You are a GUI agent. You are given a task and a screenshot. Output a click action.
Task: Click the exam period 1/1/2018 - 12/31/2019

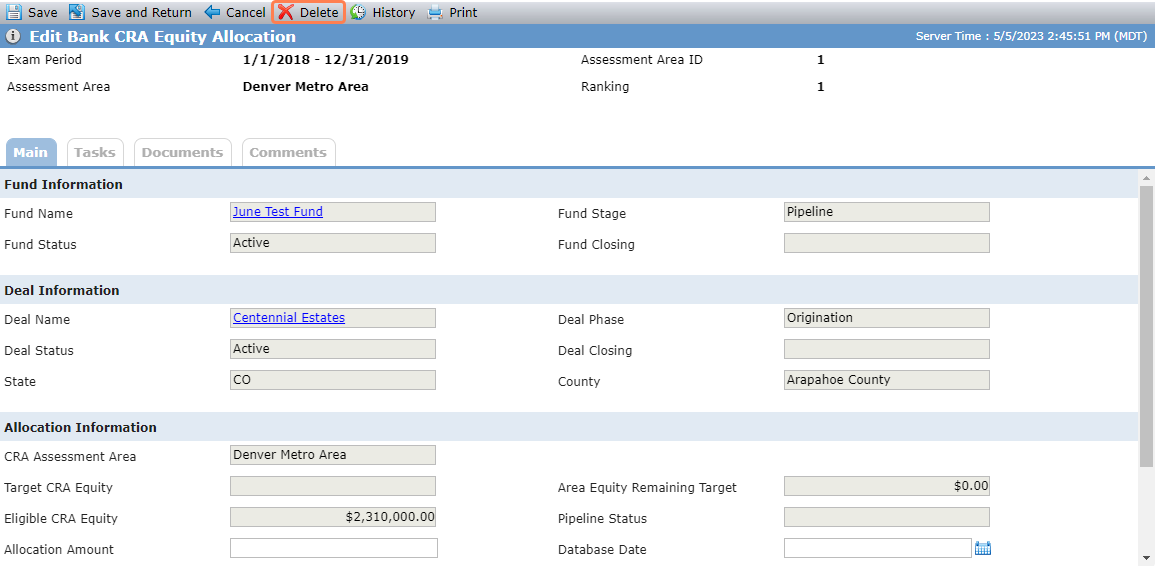click(326, 60)
